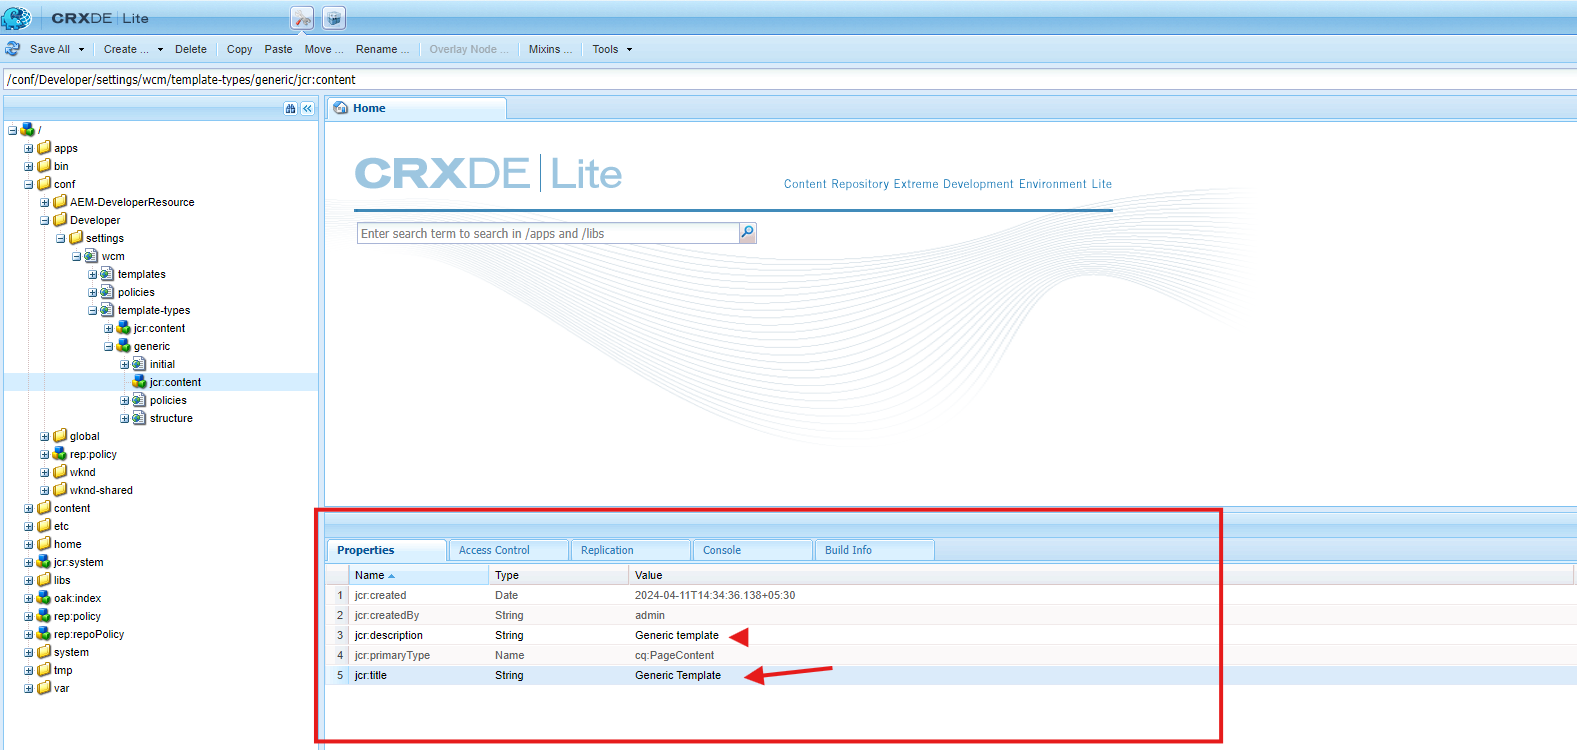
Task: Collapse the navigation panel with double-arrow icon
Action: click(308, 108)
